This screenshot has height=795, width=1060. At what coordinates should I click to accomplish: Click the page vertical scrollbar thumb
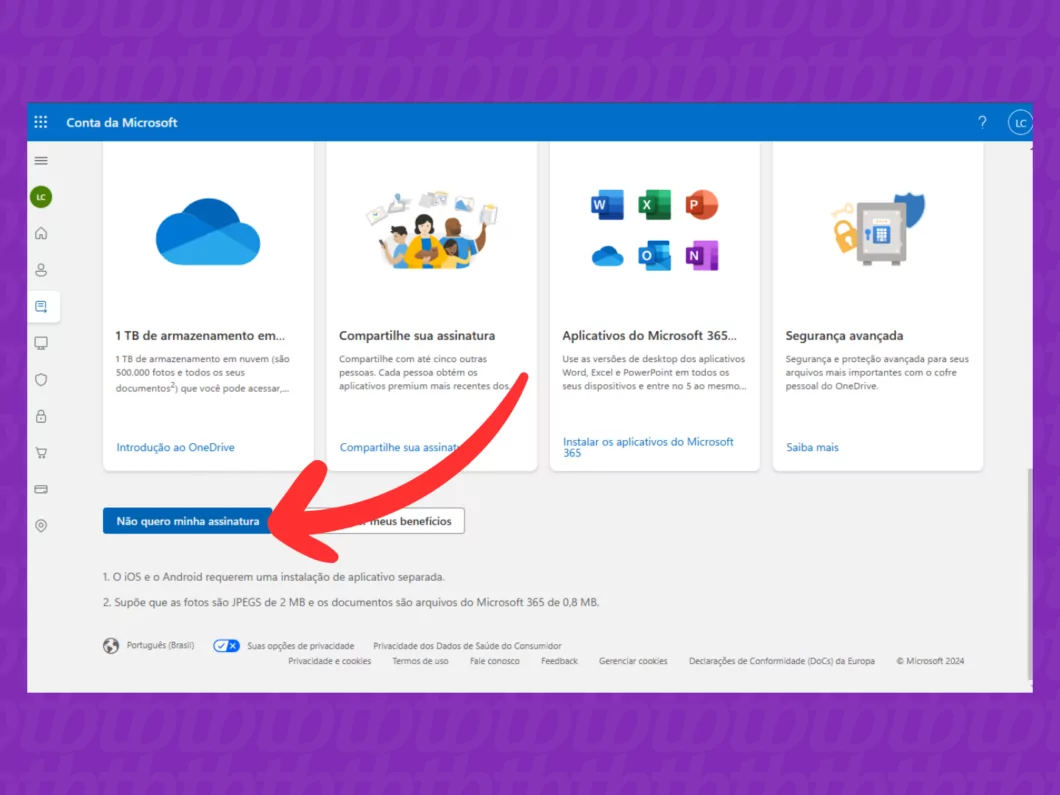coord(1029,575)
